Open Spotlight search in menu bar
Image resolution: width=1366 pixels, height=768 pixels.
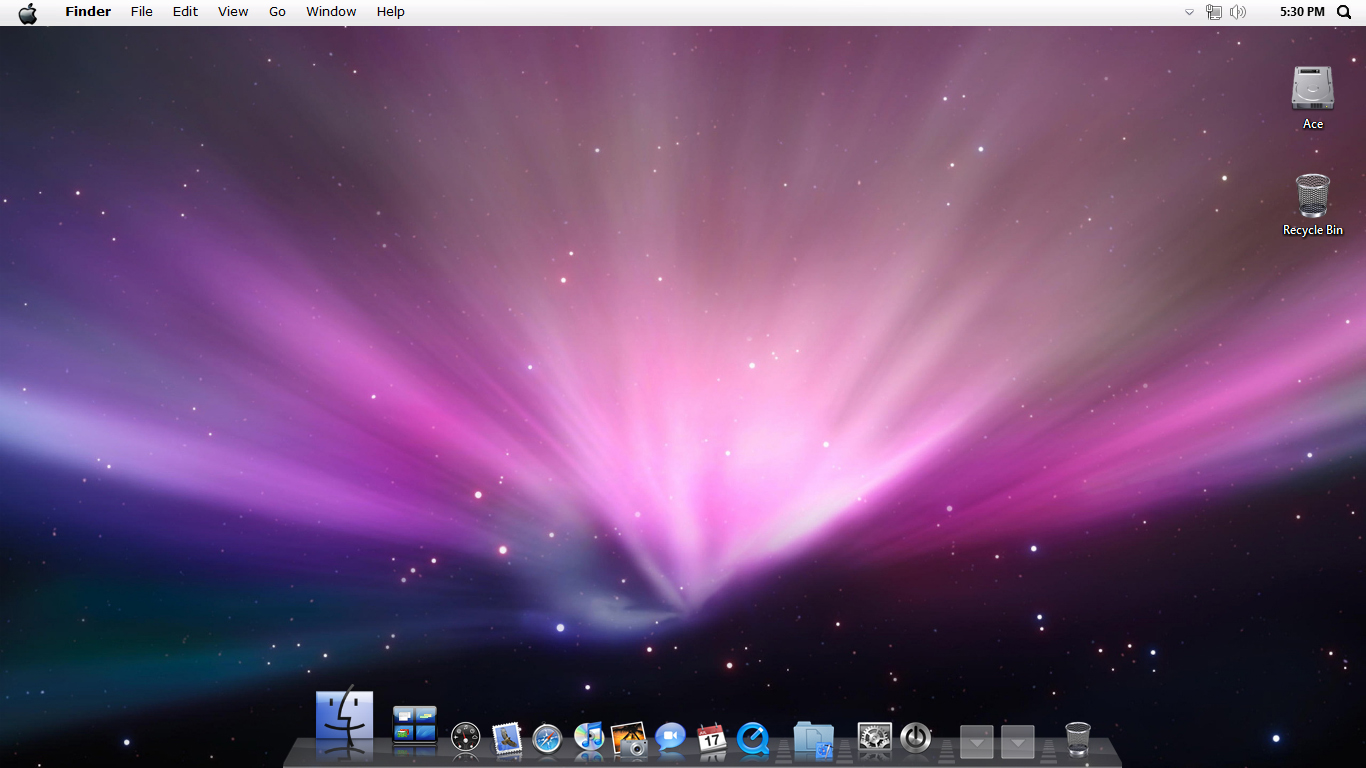[1344, 12]
